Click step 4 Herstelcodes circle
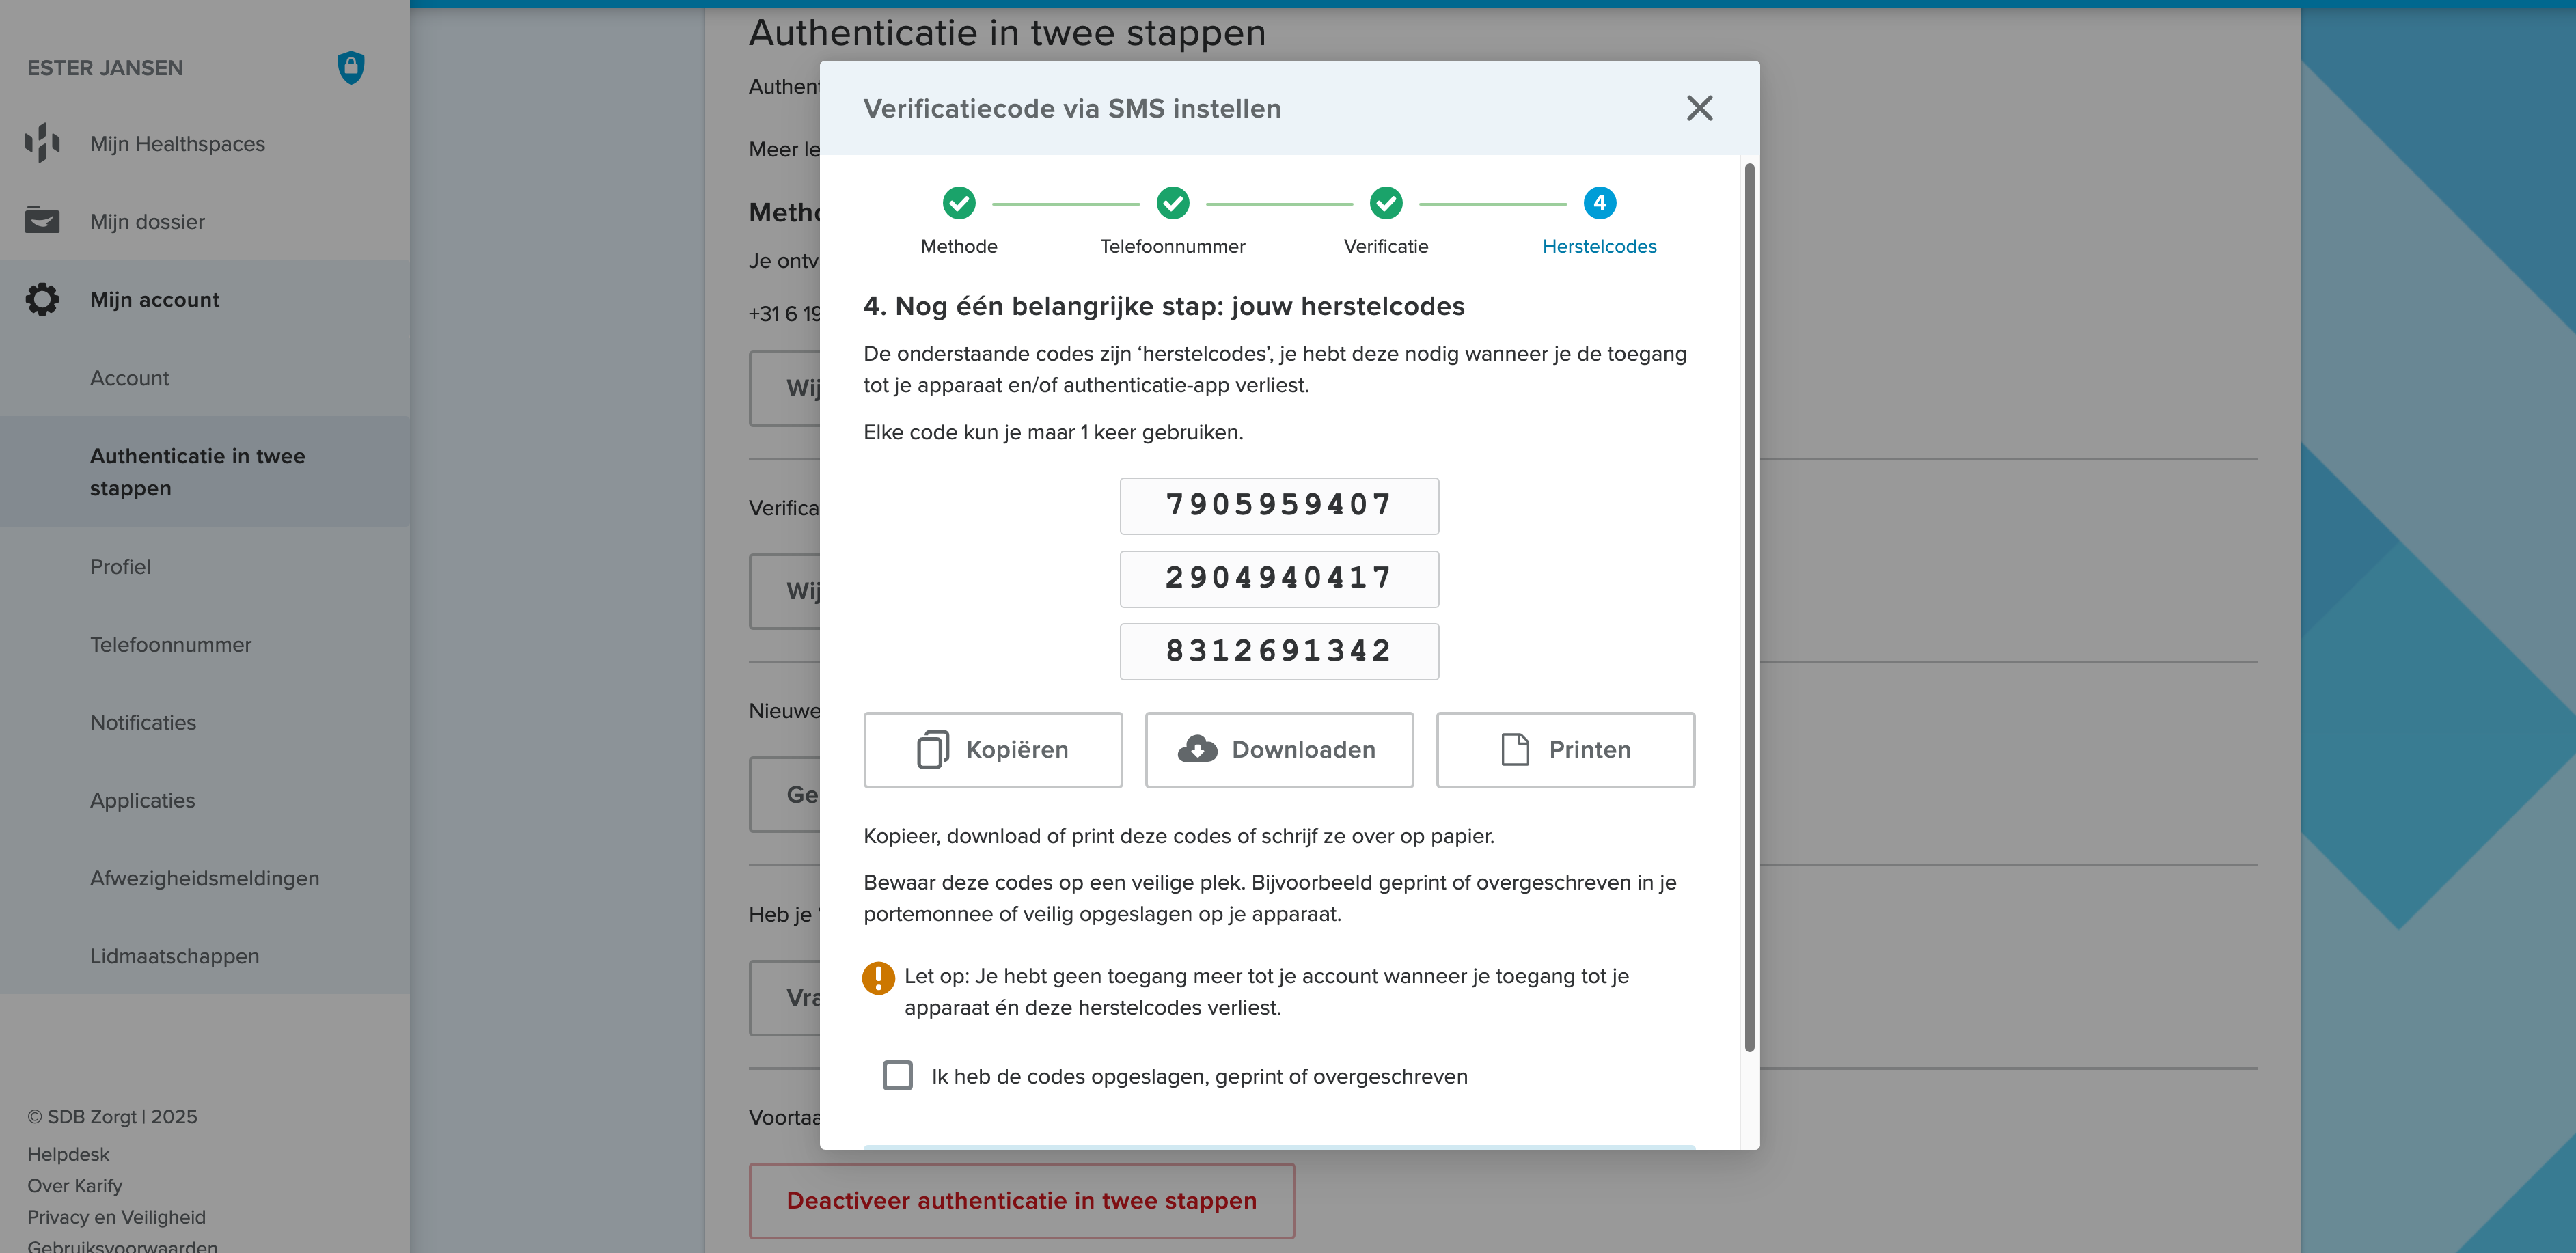The width and height of the screenshot is (2576, 1253). click(1599, 203)
